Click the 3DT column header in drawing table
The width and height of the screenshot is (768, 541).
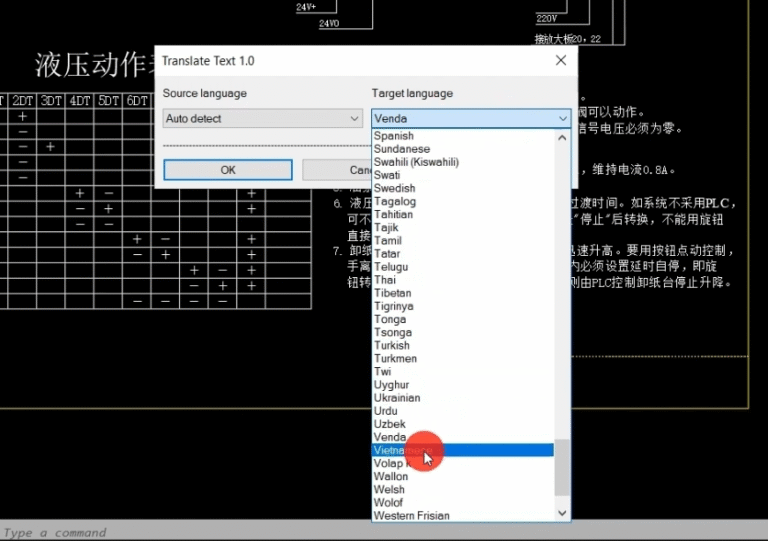click(51, 101)
